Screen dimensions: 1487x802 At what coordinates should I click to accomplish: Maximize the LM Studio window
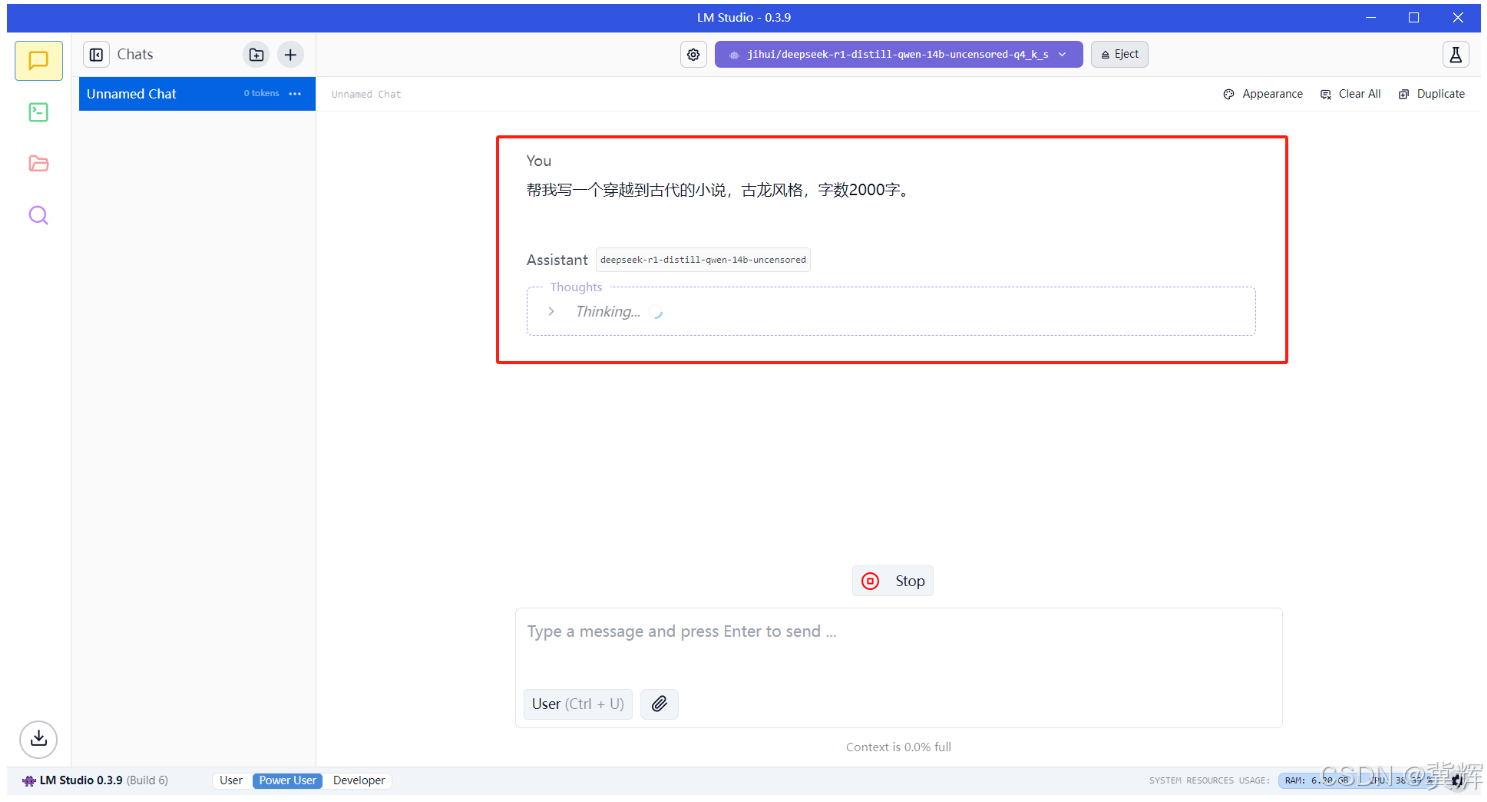(1414, 17)
